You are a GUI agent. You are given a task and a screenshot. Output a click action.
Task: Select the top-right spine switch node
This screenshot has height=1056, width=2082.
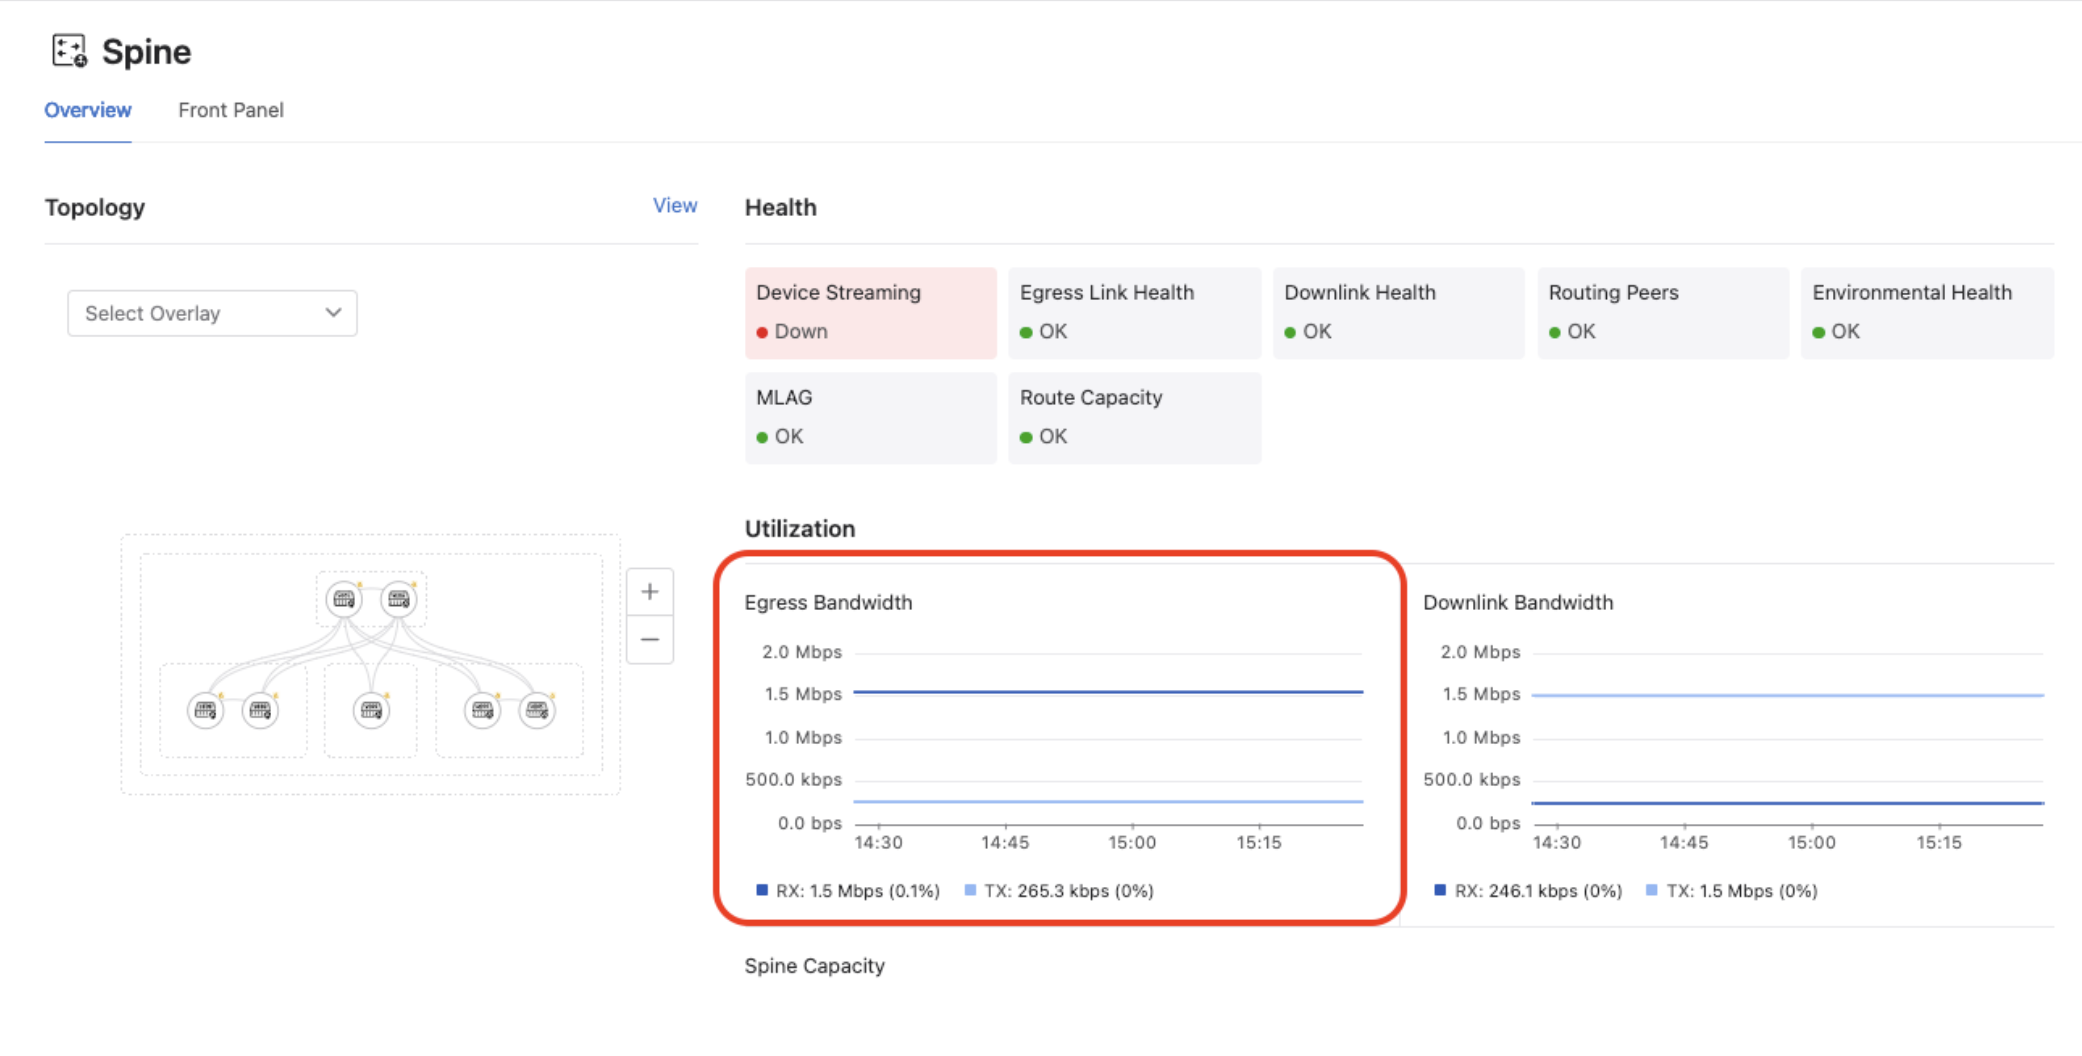(399, 599)
